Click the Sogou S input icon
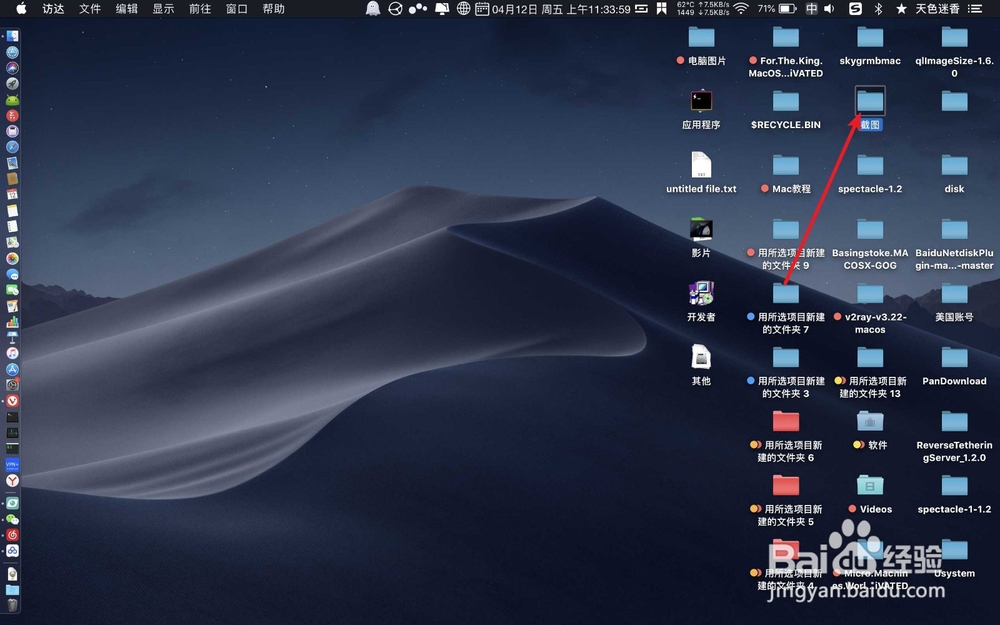Screen dimensions: 1000x625 click(x=855, y=8)
